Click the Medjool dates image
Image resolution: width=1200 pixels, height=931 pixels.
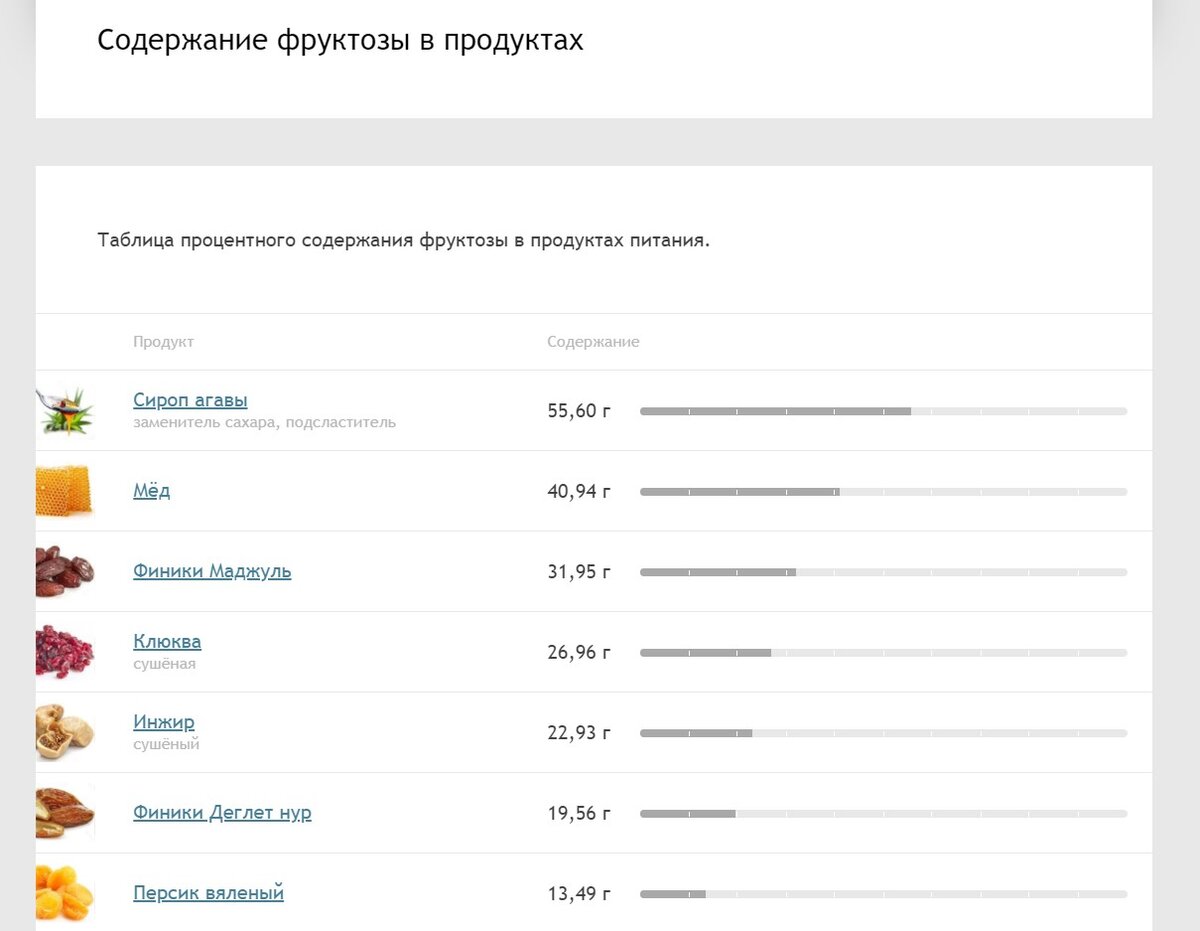pyautogui.click(x=65, y=572)
